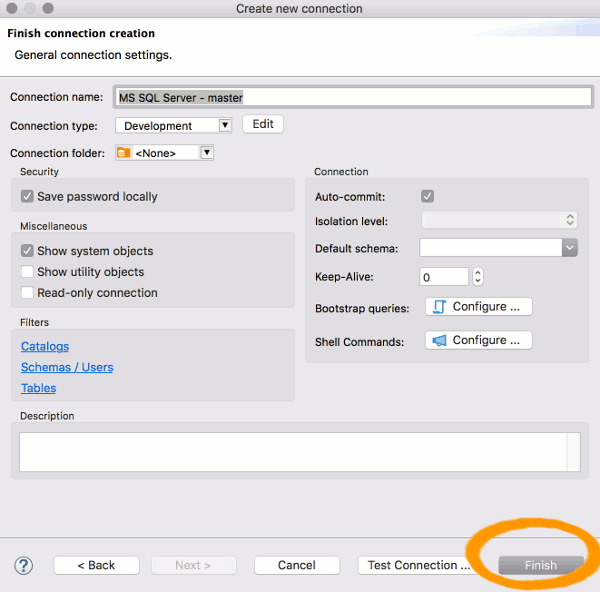Click the Keep-Alive number field
The image size is (600, 592).
coord(444,276)
